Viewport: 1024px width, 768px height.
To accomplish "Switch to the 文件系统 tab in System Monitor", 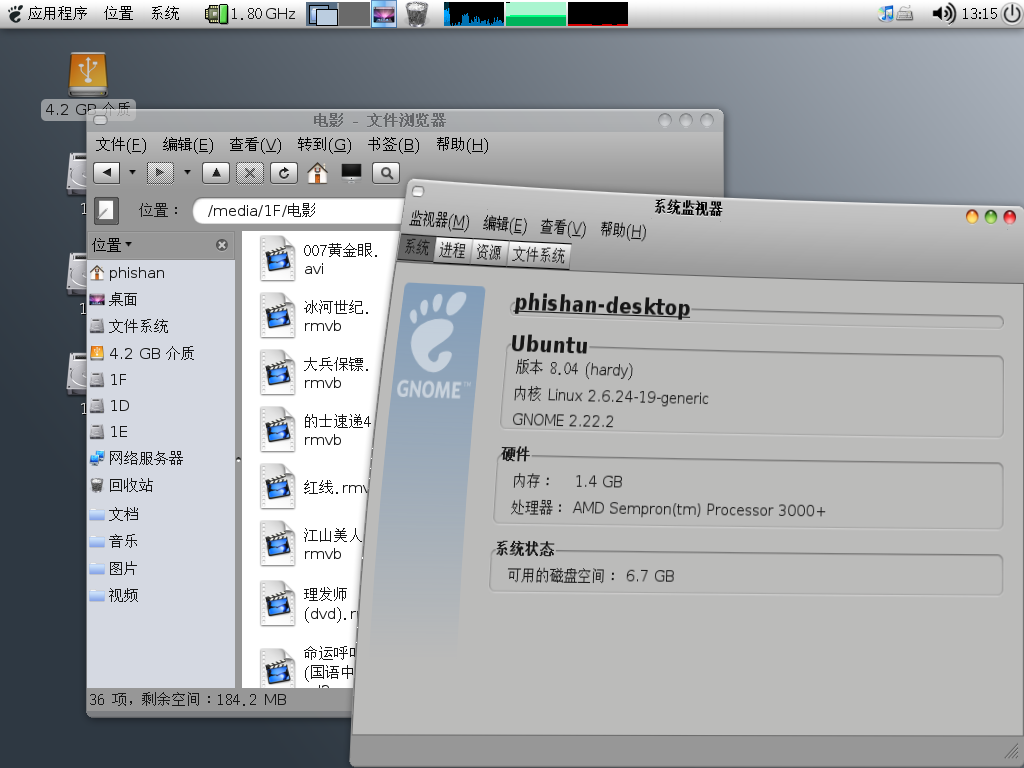I will point(539,255).
